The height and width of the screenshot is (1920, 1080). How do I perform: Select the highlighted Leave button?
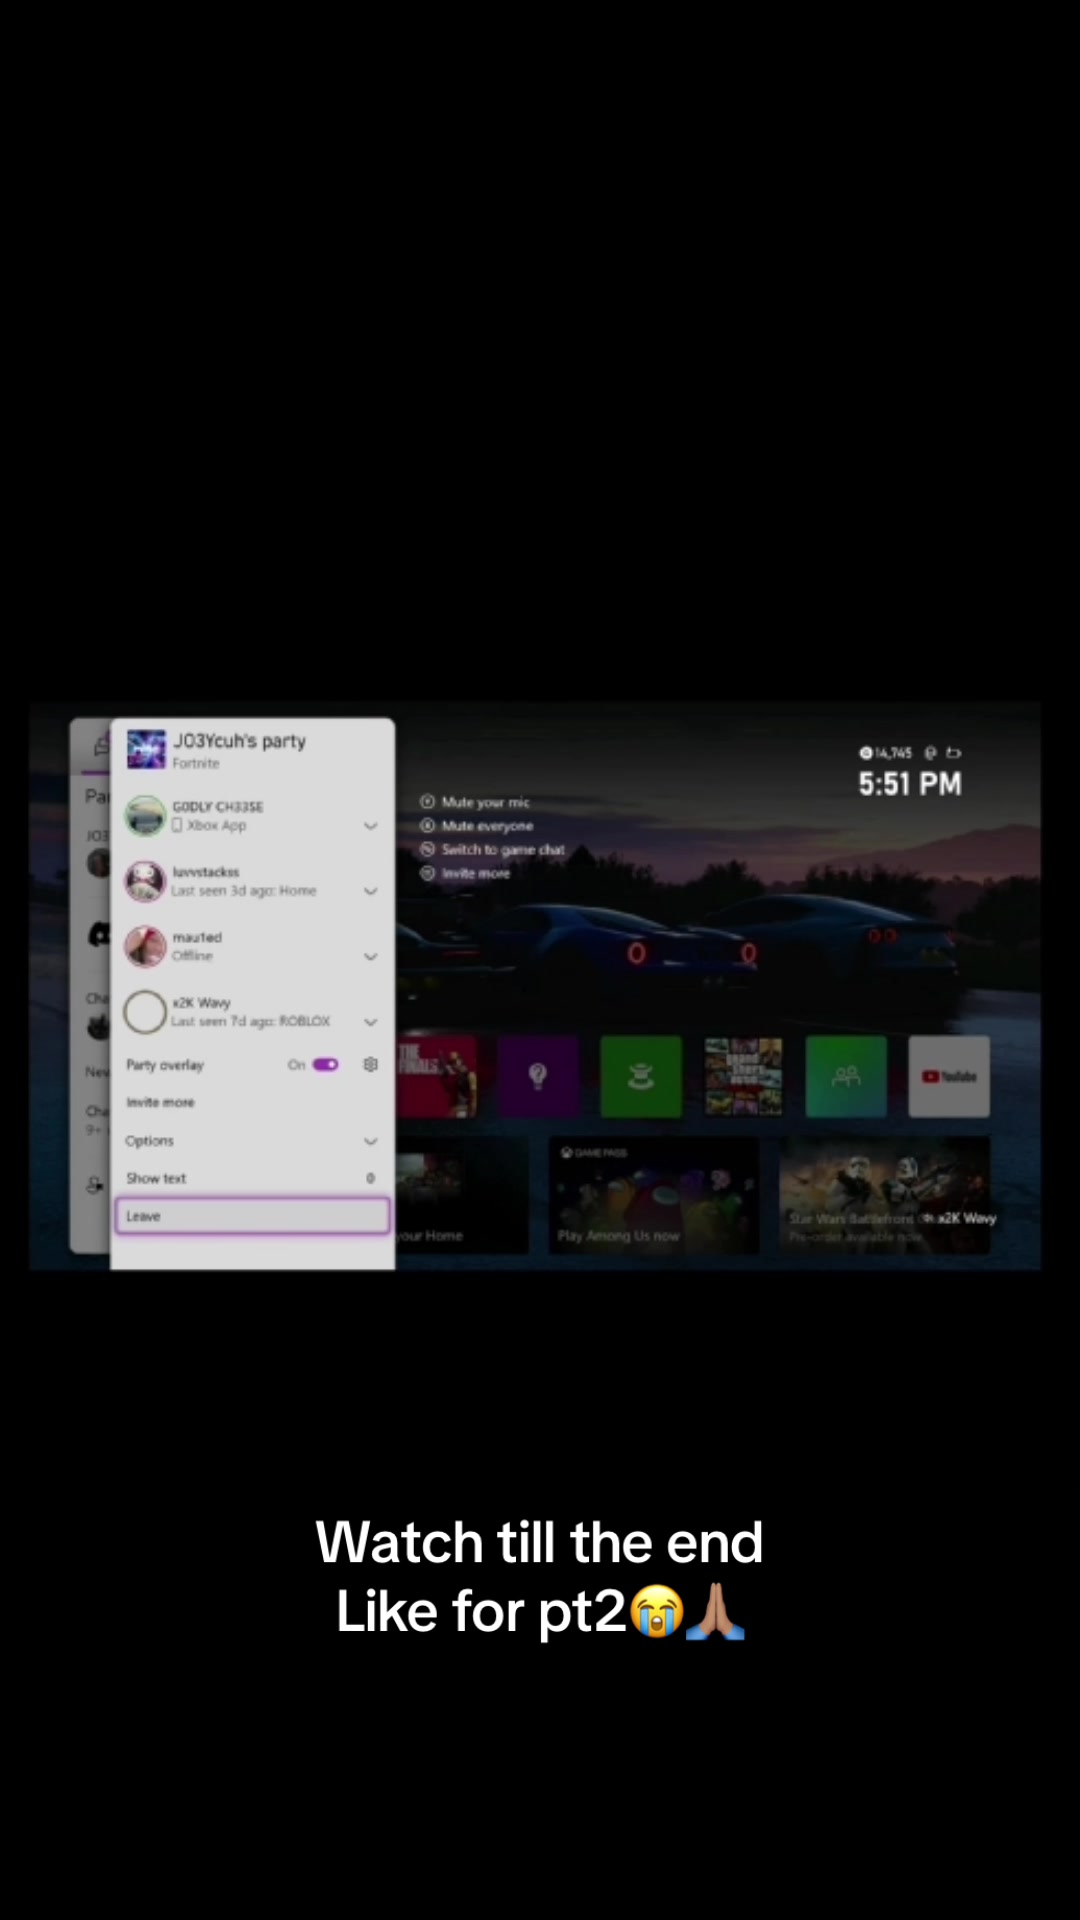(x=252, y=1216)
